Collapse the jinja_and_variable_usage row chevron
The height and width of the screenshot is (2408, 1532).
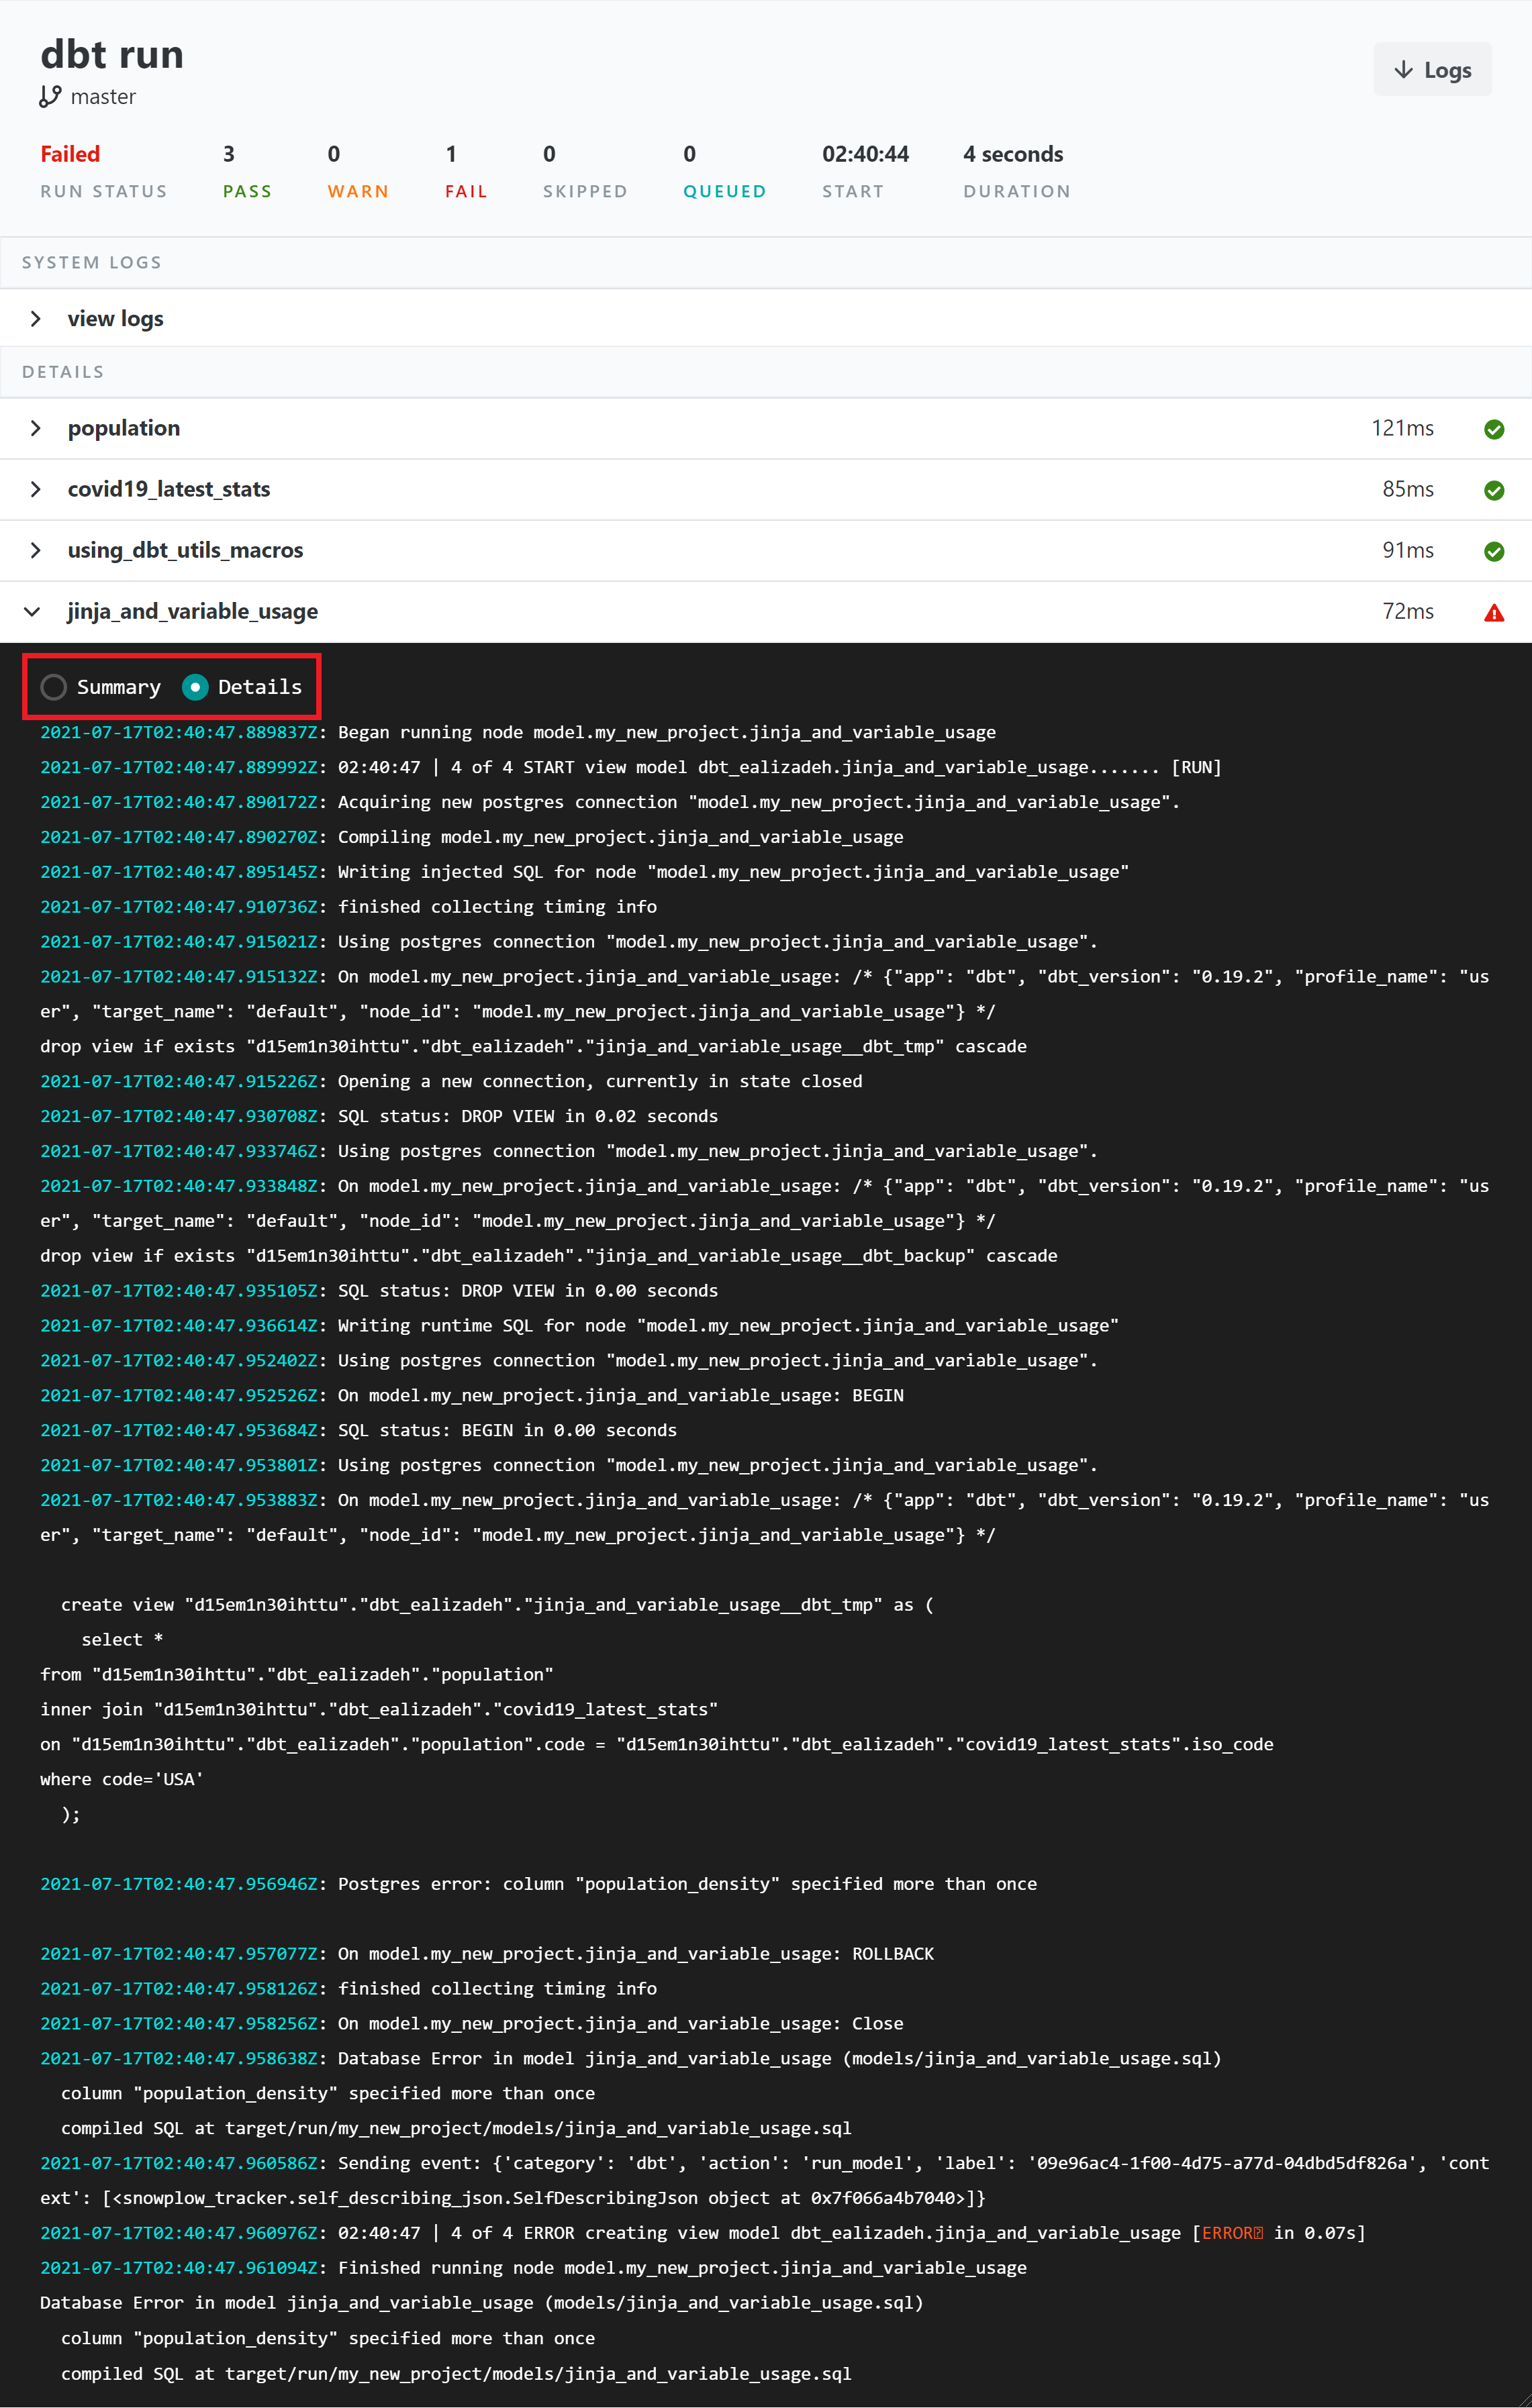tap(33, 611)
